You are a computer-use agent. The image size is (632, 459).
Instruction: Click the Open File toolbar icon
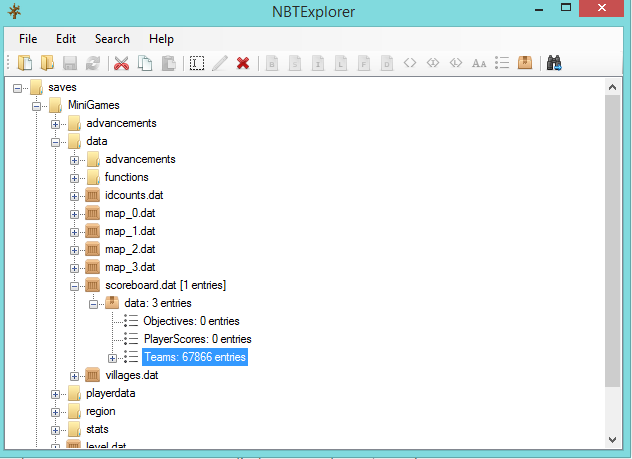click(x=25, y=63)
